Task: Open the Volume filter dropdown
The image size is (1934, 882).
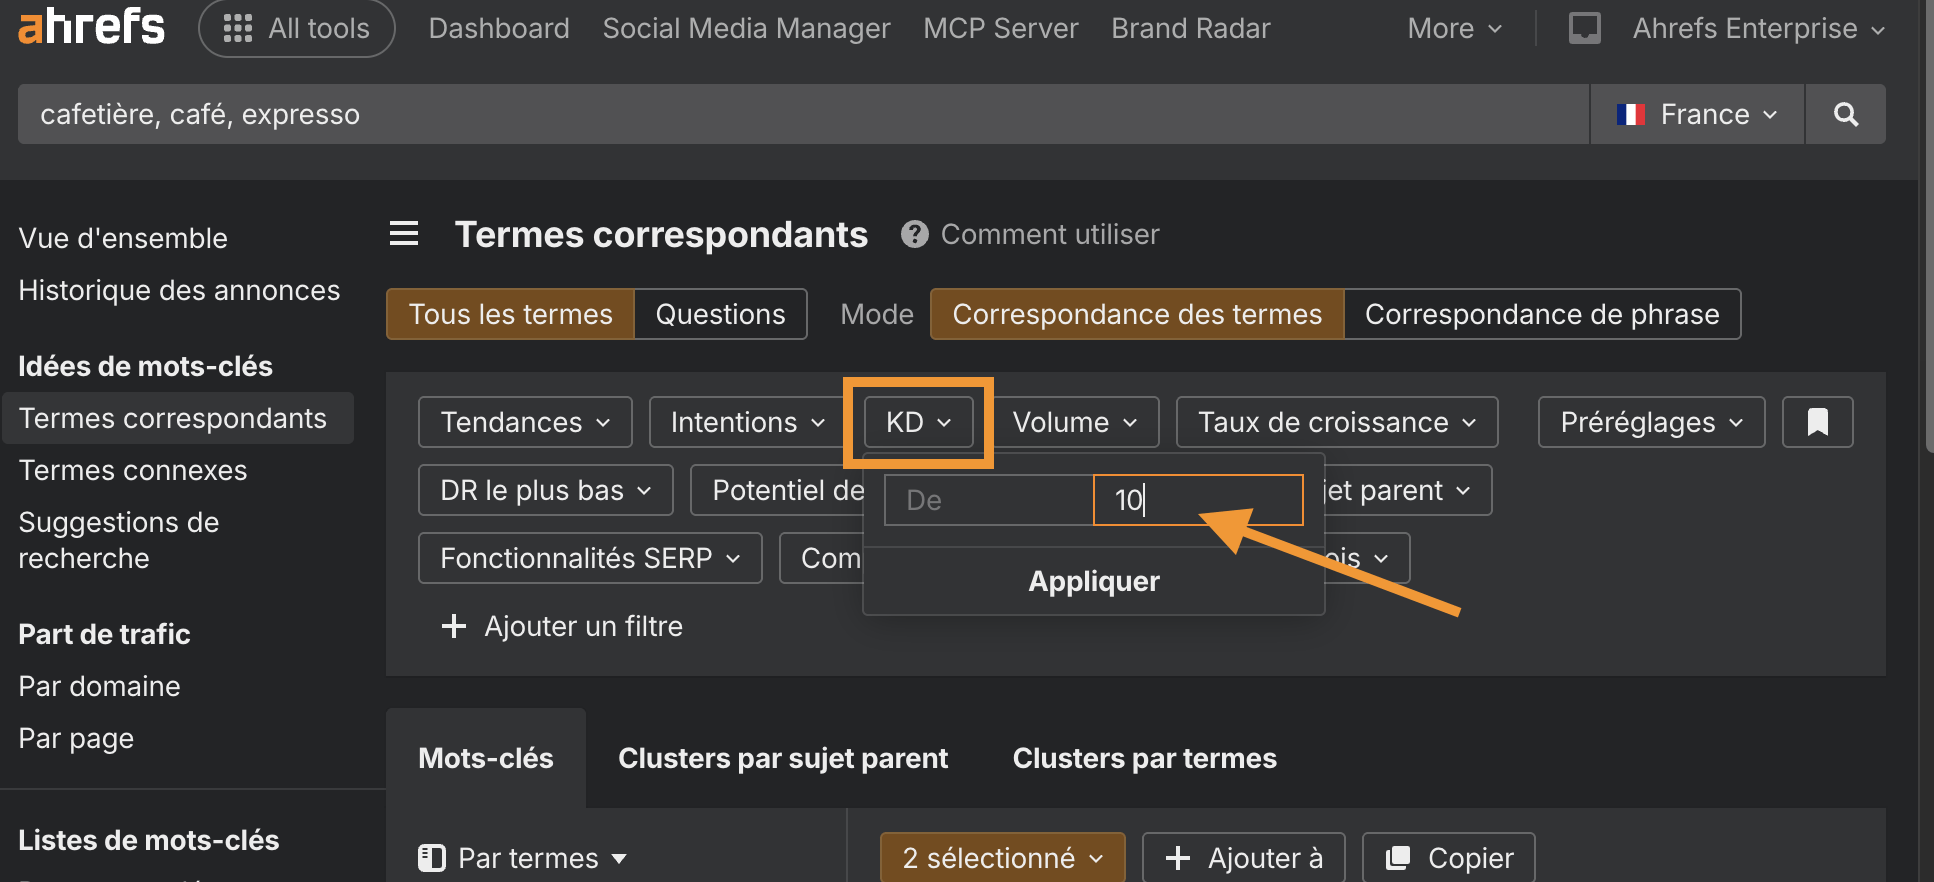Action: coord(1074,422)
